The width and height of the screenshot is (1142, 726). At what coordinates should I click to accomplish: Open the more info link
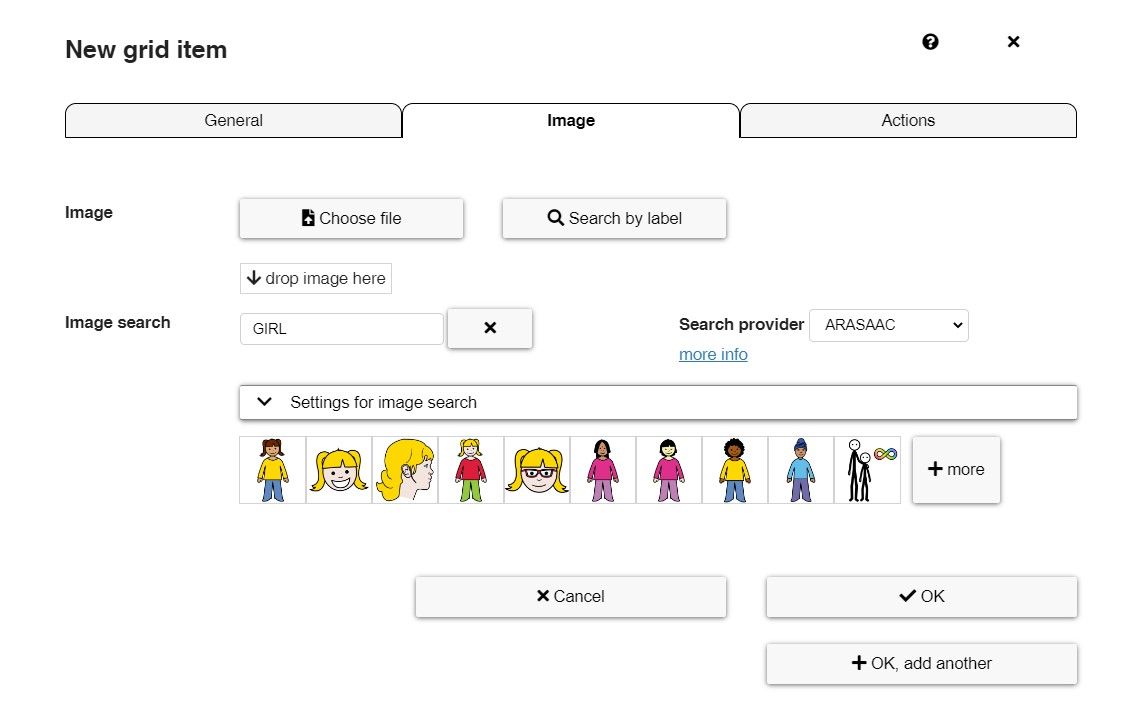click(x=713, y=354)
